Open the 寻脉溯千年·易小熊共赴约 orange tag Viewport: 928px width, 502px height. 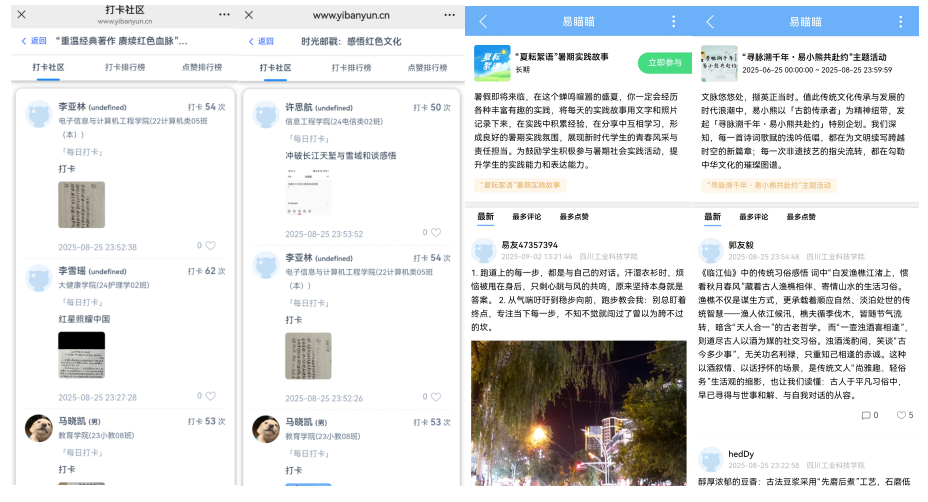click(x=769, y=185)
